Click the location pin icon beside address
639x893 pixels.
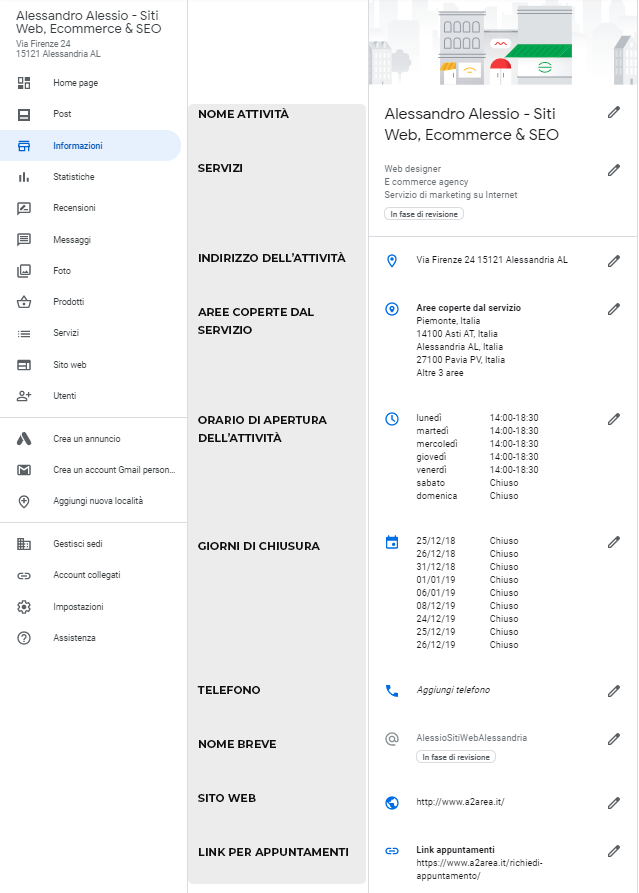(x=392, y=261)
